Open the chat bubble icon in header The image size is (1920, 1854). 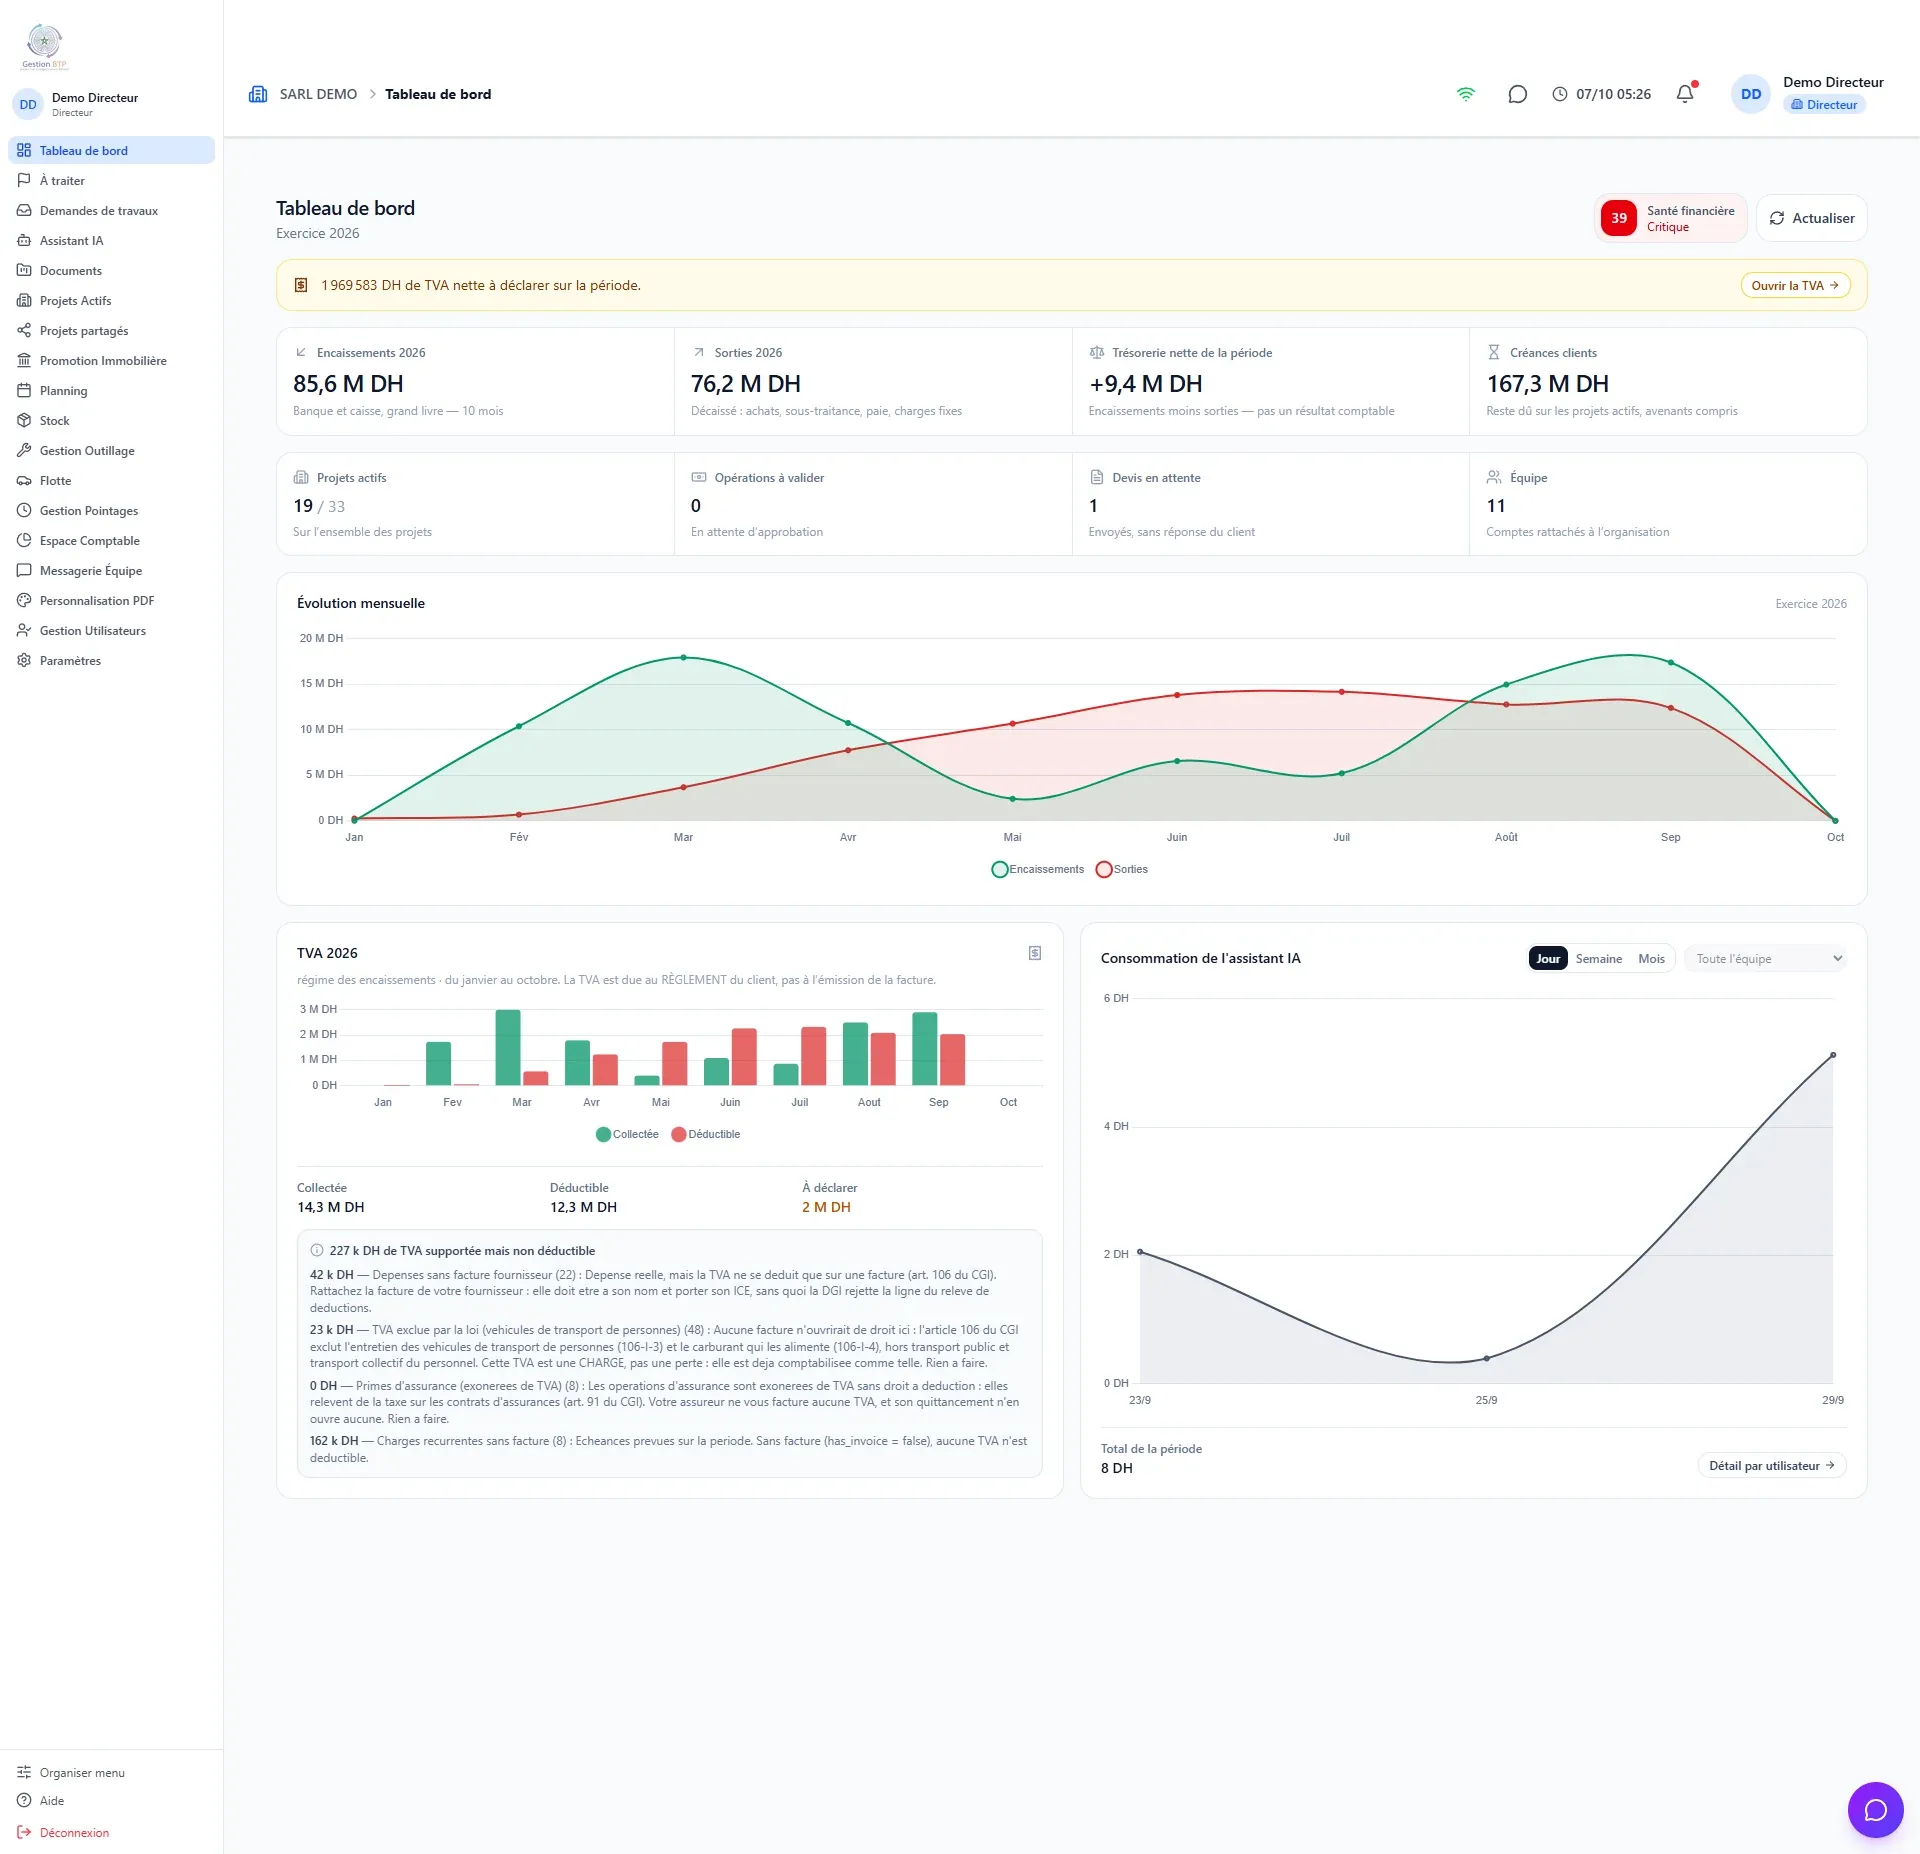coord(1517,94)
